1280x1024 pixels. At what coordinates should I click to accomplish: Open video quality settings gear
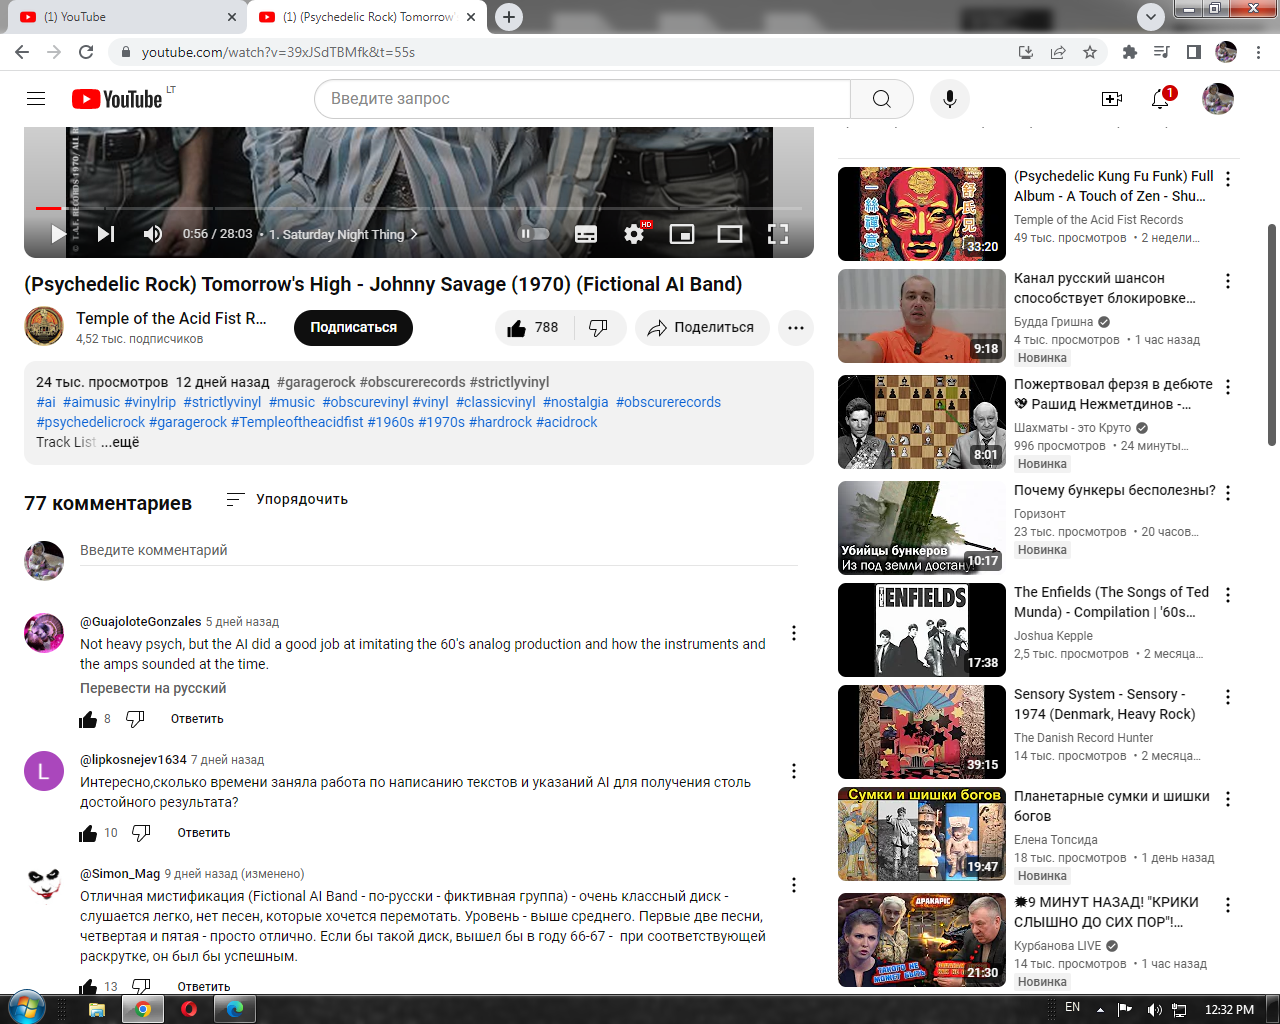[x=634, y=234]
